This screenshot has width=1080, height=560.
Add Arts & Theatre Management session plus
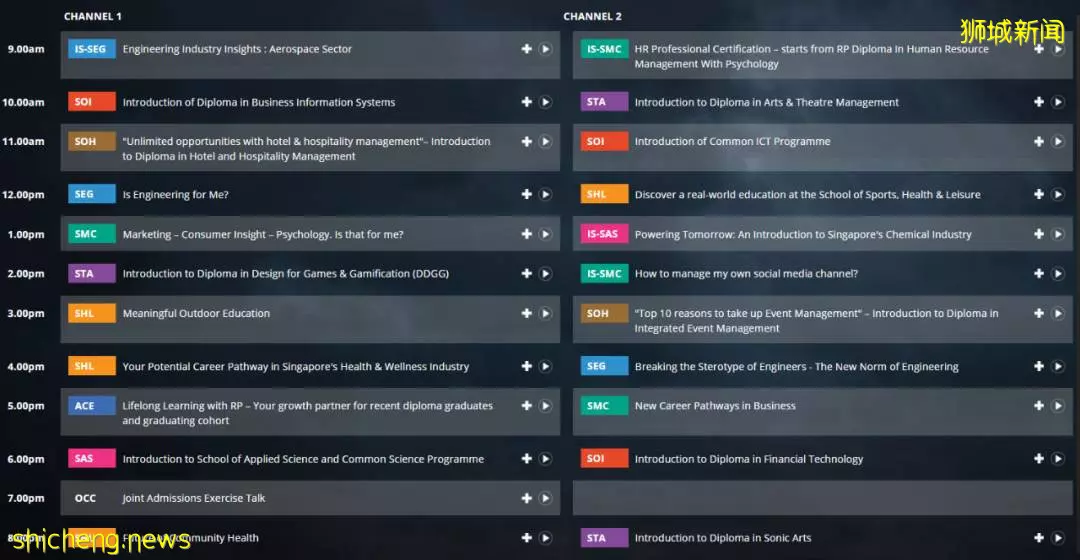click(1039, 102)
